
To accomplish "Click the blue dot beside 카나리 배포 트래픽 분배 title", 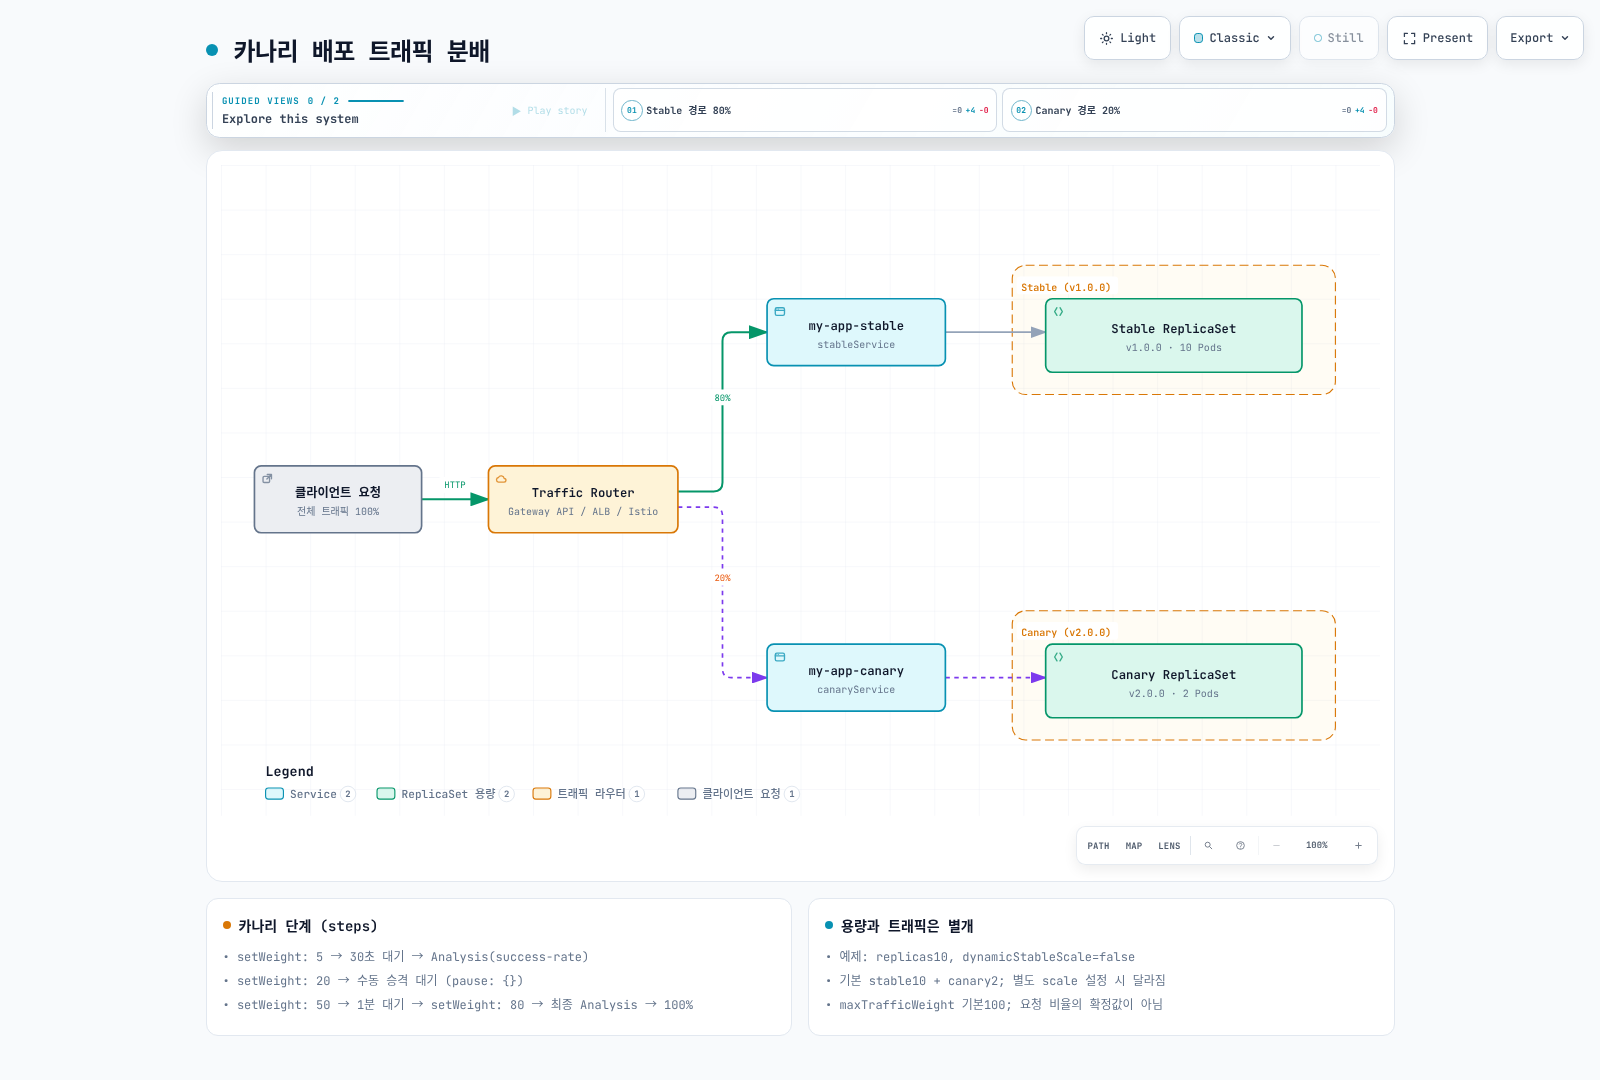I will pyautogui.click(x=212, y=50).
